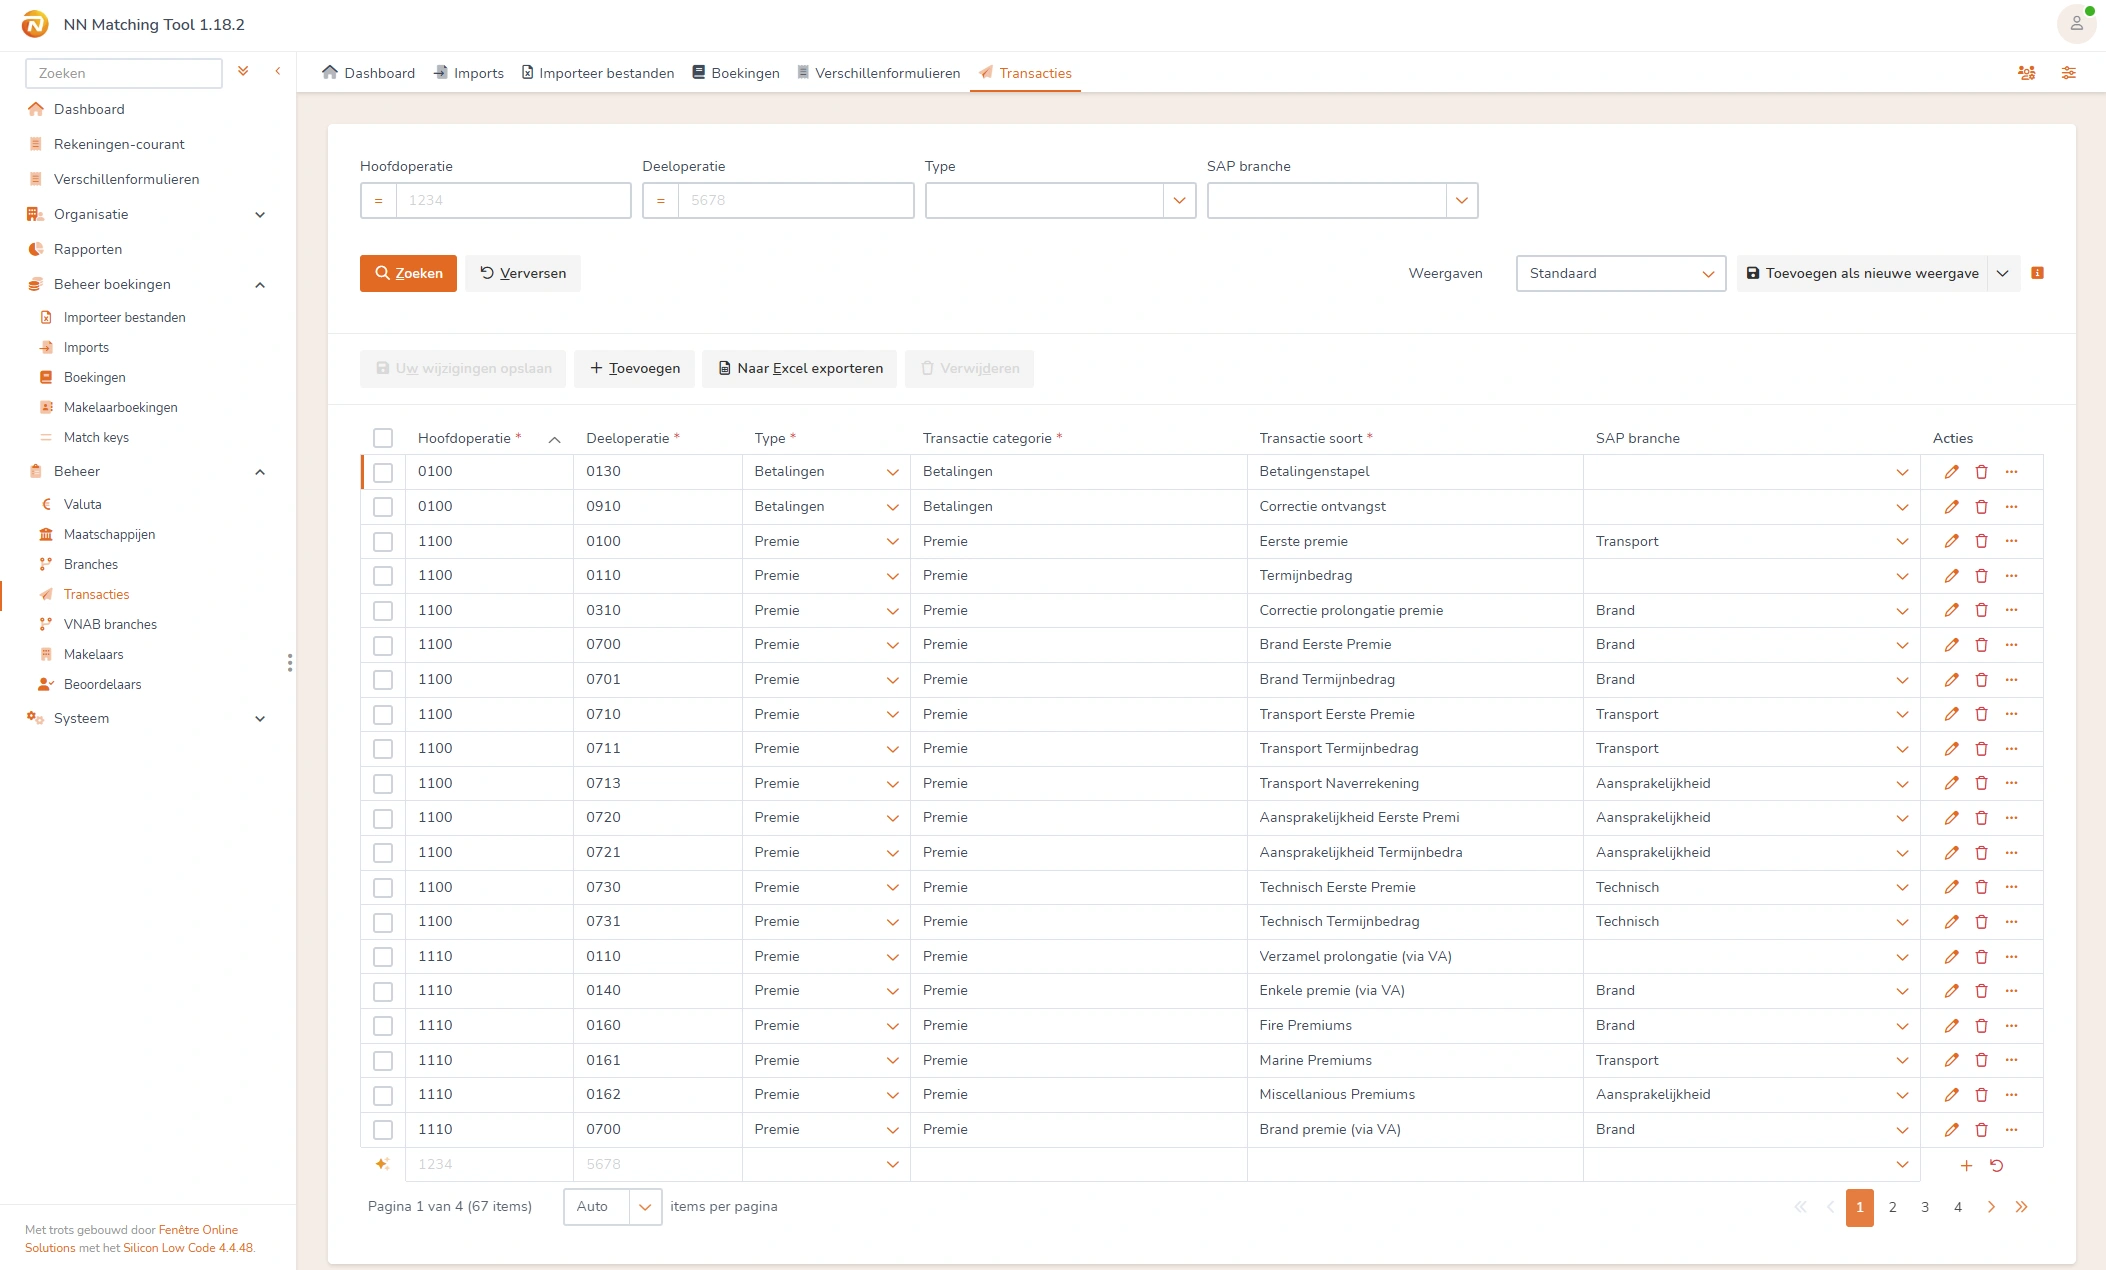This screenshot has width=2106, height=1270.
Task: Click Toevoegen als nieuwe weergave button
Action: click(x=1862, y=273)
